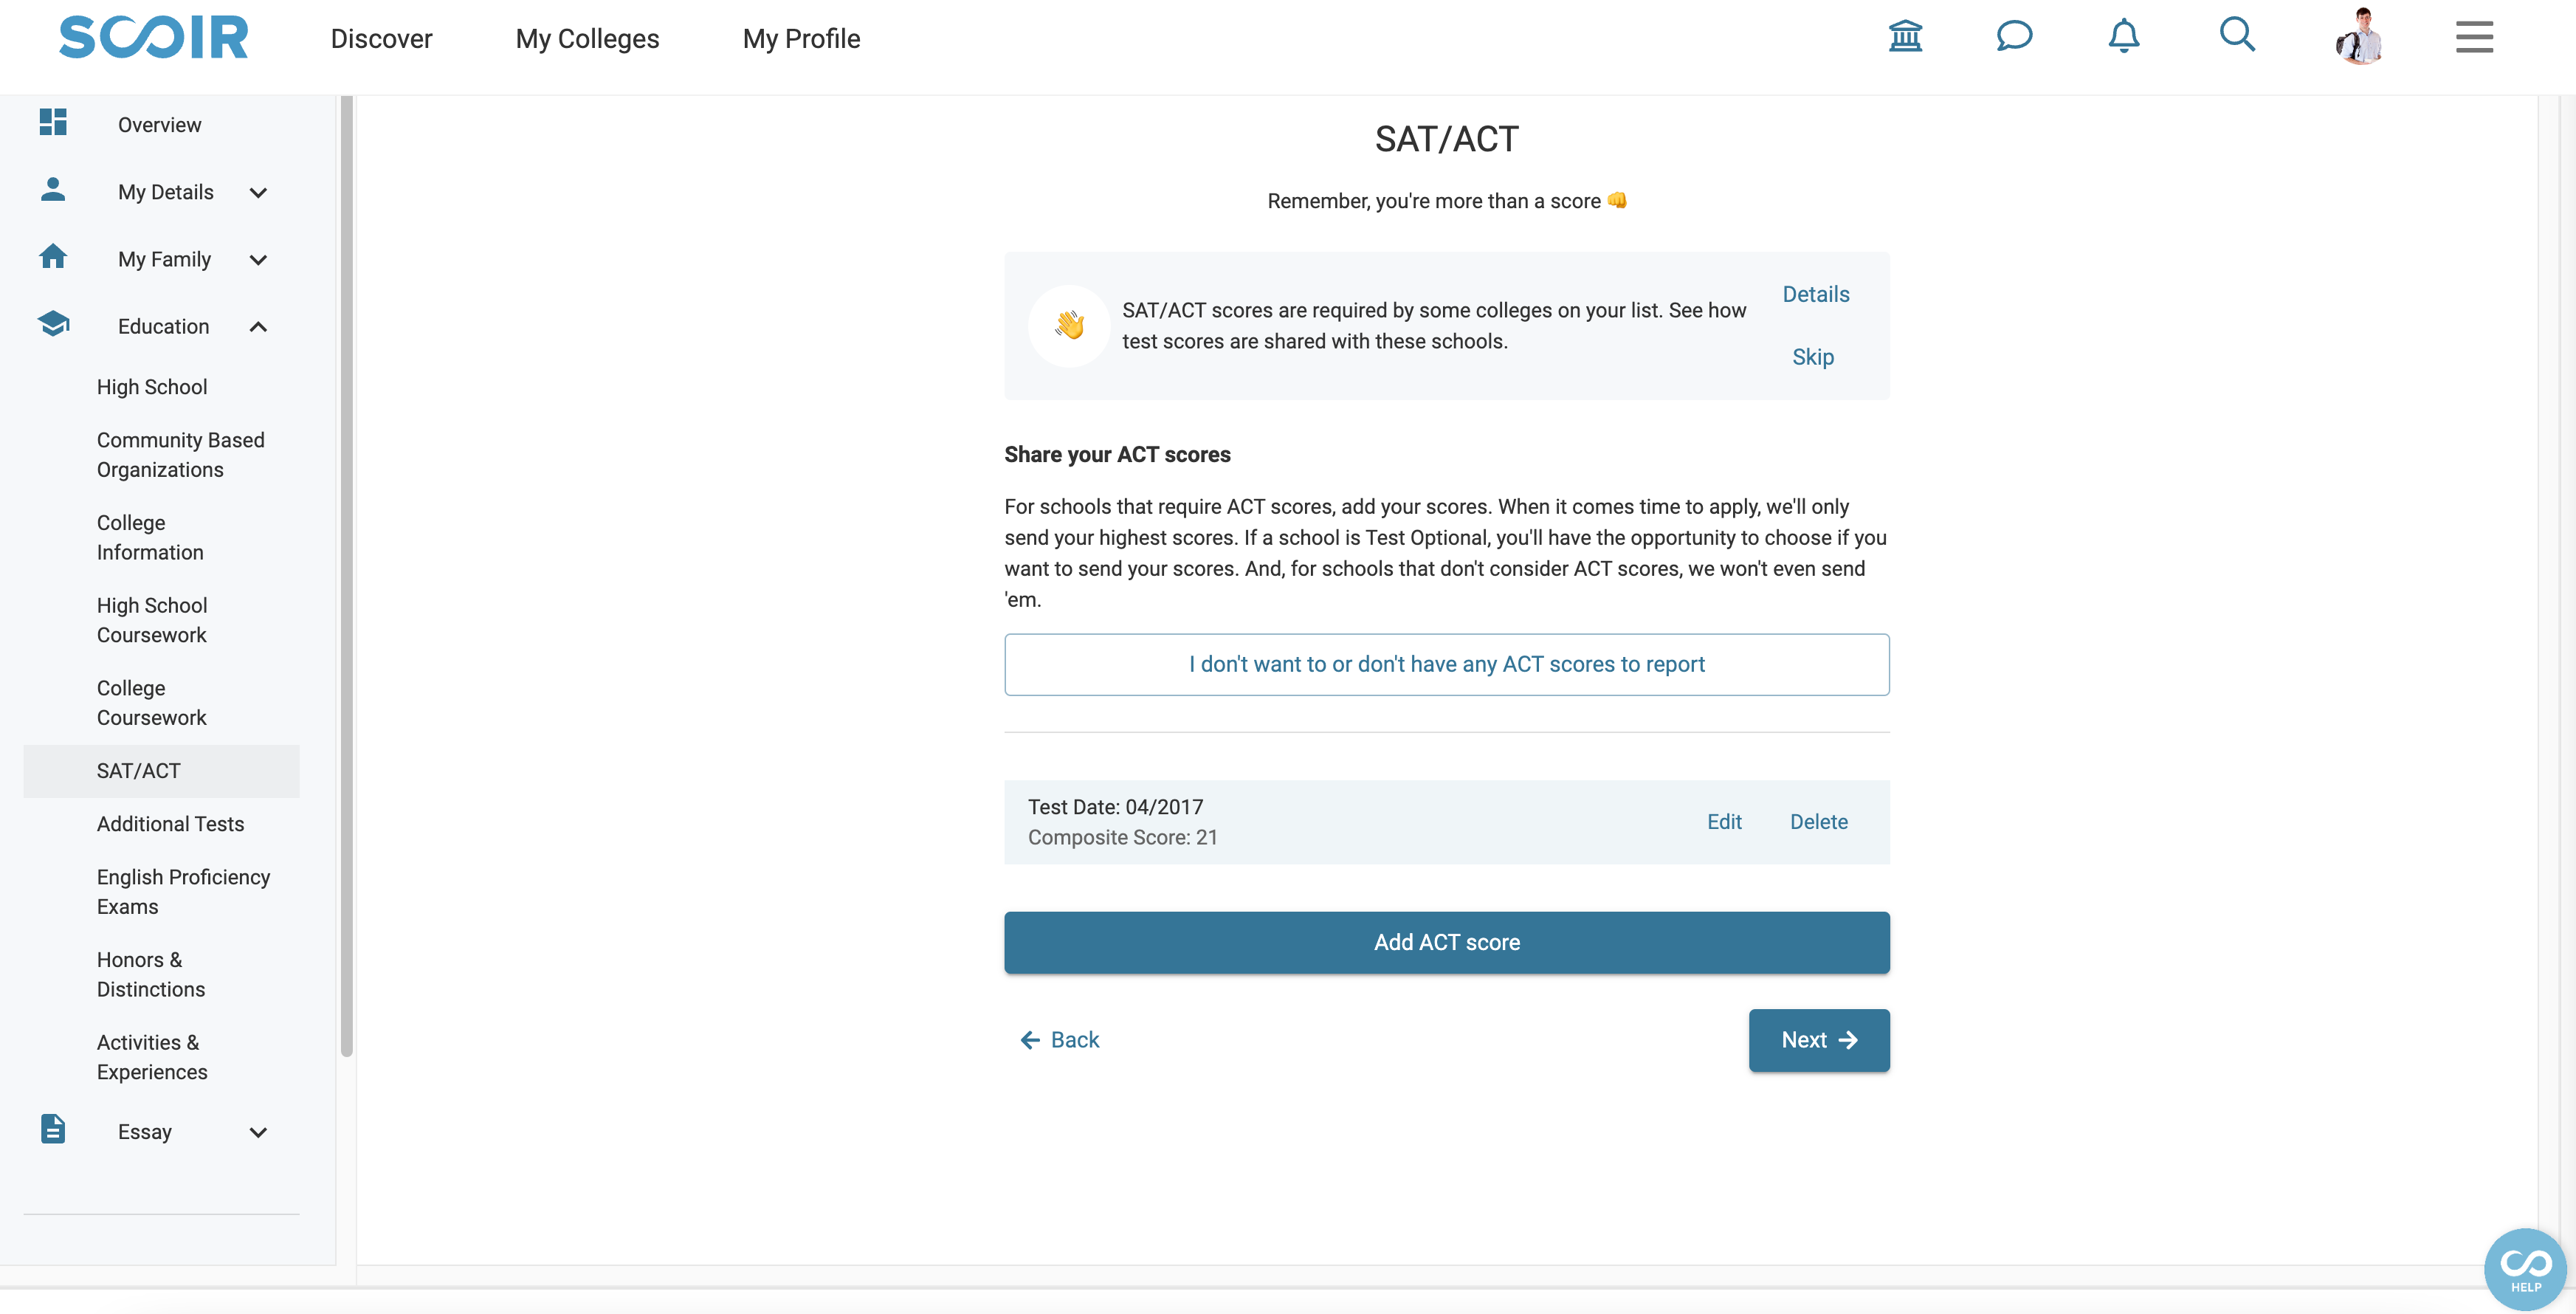
Task: Open Honors & Distinctions item
Action: tap(150, 974)
